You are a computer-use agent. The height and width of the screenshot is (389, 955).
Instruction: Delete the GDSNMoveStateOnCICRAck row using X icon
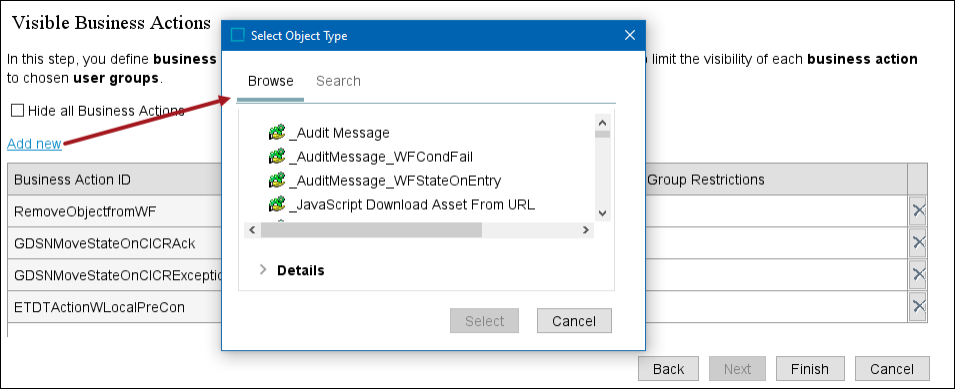click(x=918, y=244)
